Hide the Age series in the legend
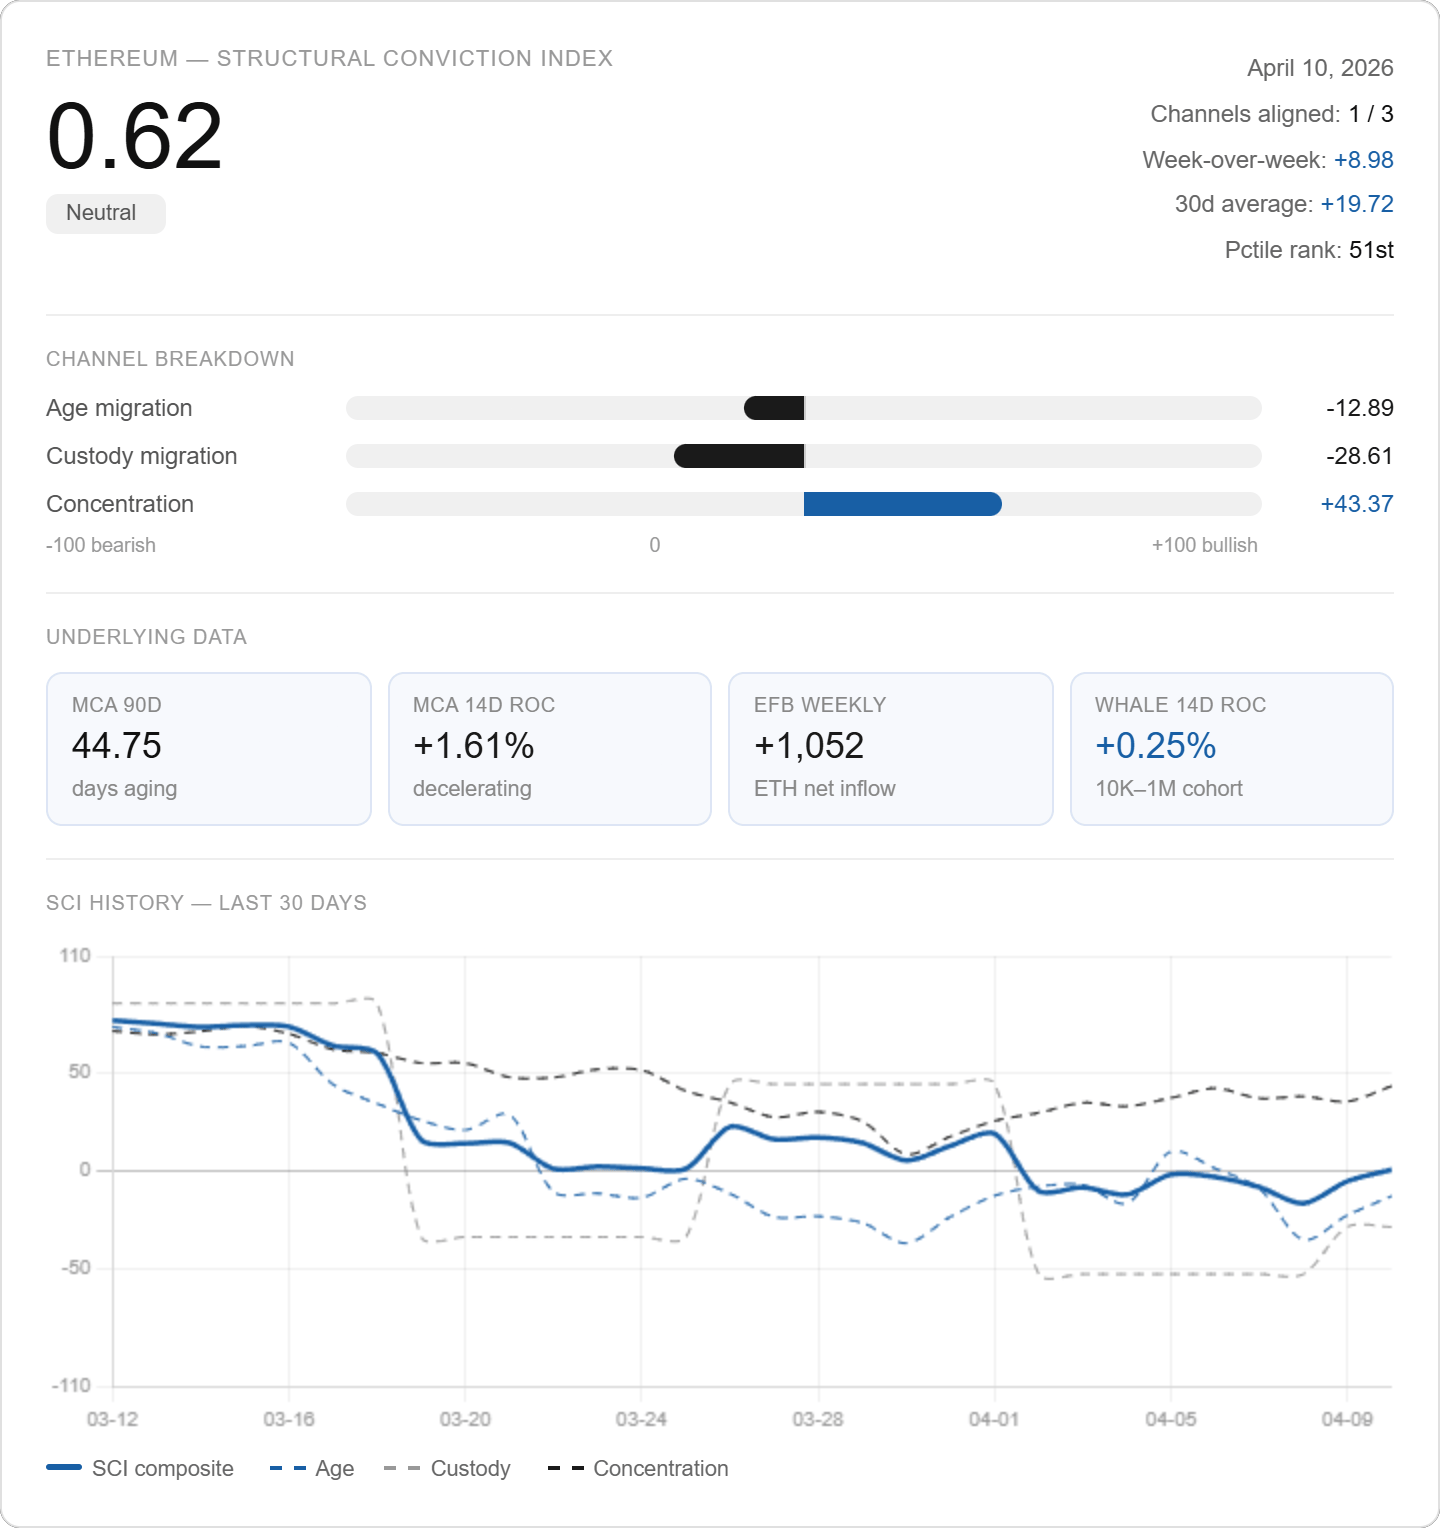Screen dimensions: 1440x1528 click(312, 1468)
